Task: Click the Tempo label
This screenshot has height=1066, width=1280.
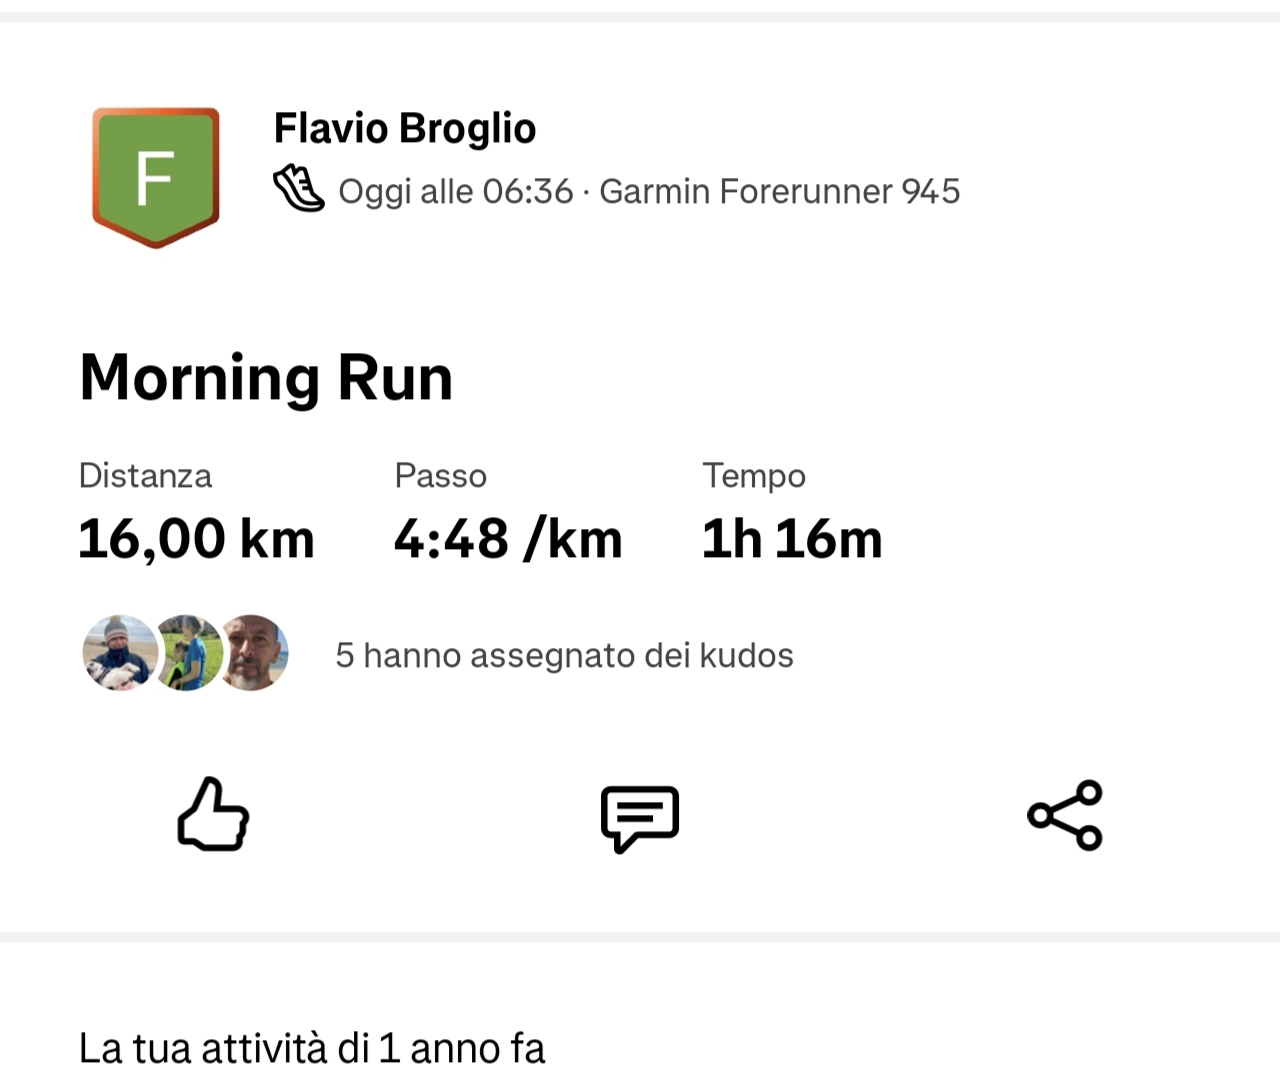Action: coord(753,475)
